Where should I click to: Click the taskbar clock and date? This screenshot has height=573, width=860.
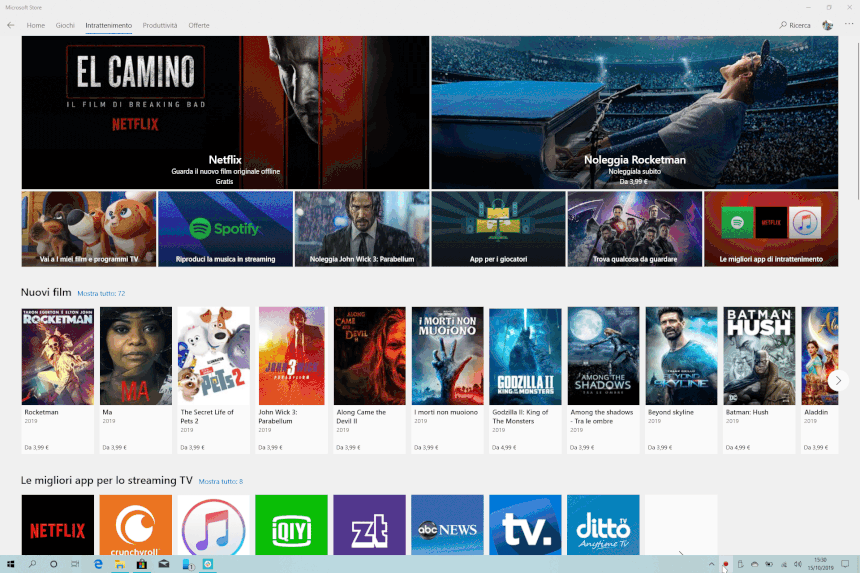(820, 564)
